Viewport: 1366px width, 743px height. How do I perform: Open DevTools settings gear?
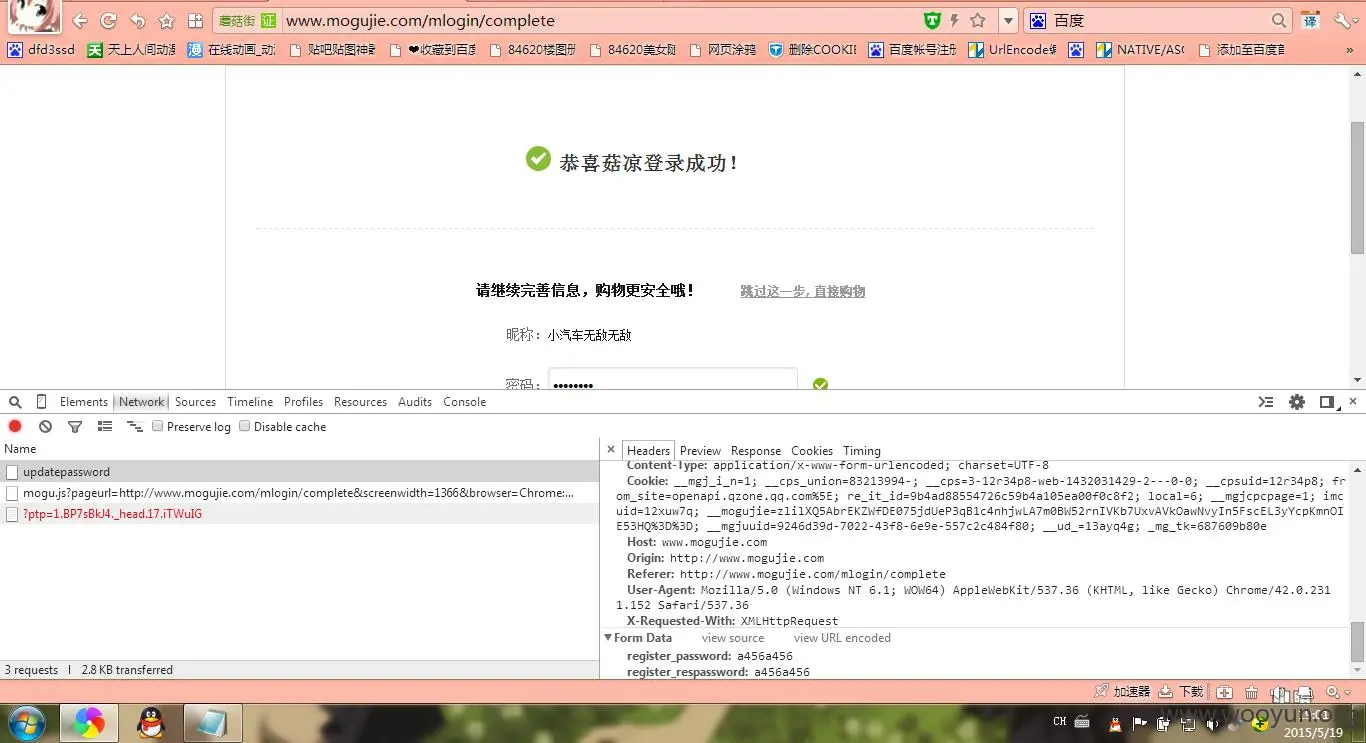[1297, 402]
